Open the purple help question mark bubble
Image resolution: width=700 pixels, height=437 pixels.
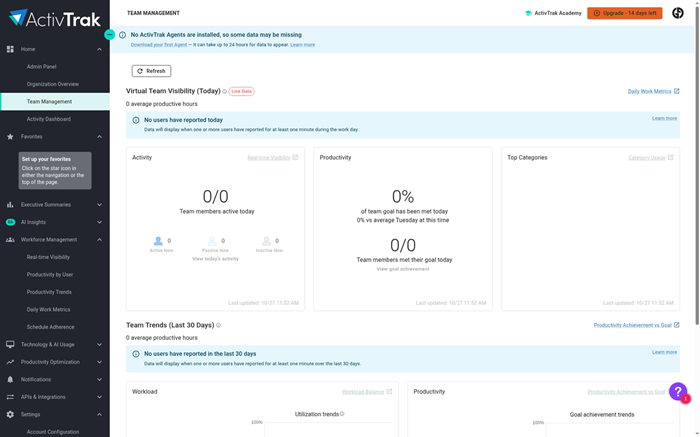(x=678, y=391)
